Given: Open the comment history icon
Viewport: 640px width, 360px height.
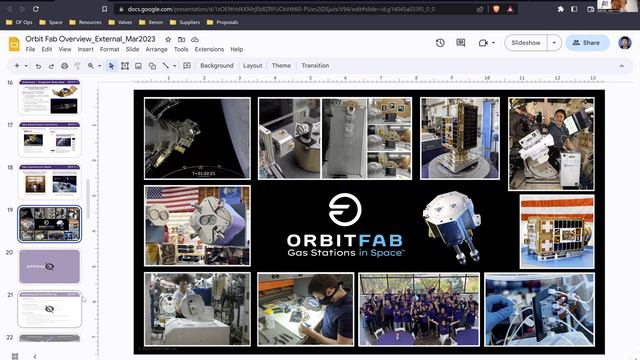Looking at the screenshot, I should (461, 43).
